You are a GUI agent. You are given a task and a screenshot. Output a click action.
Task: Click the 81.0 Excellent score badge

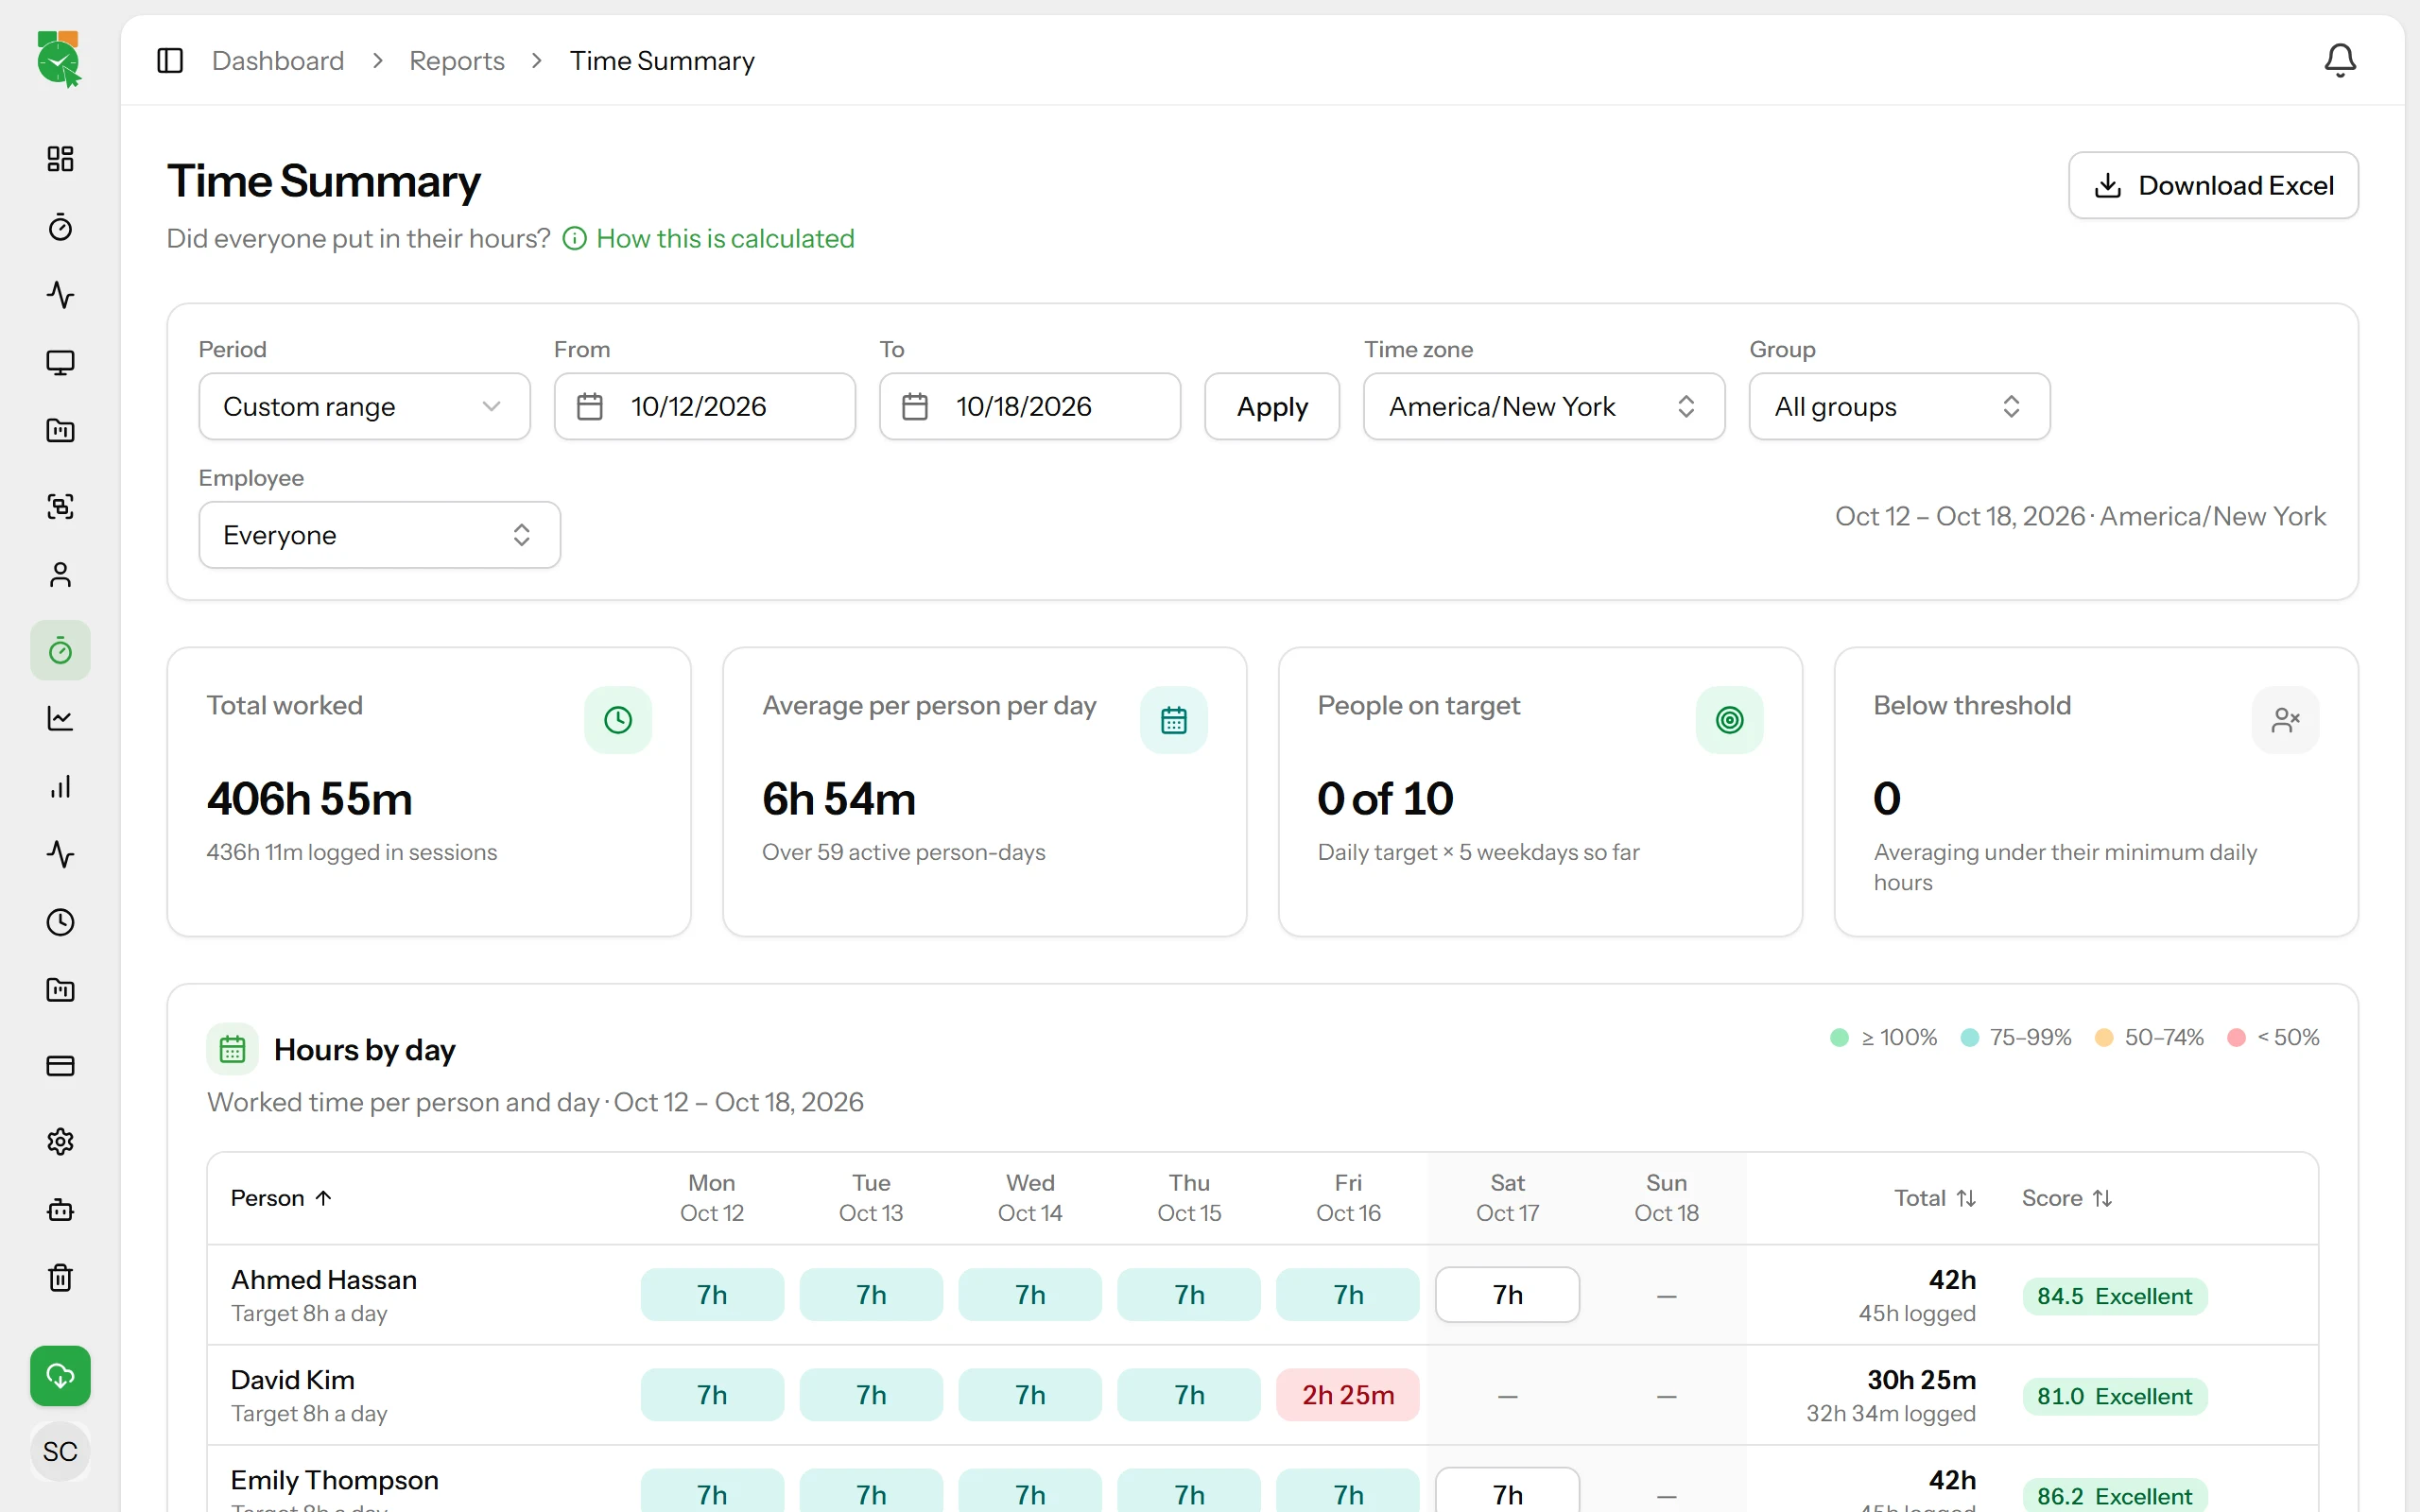(x=2114, y=1396)
